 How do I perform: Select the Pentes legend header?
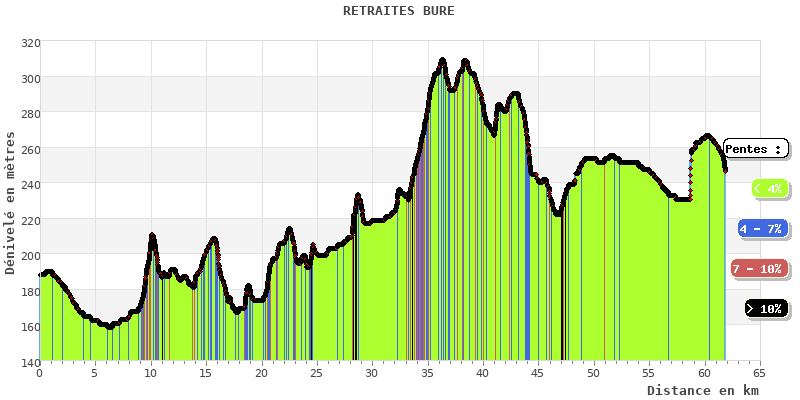755,149
